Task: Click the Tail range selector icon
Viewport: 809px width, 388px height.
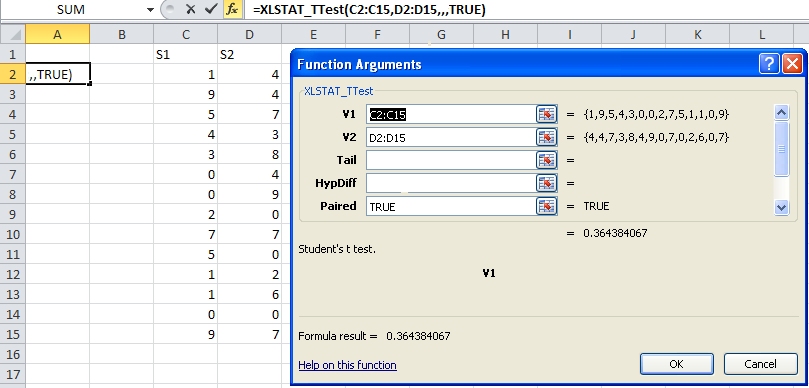Action: click(546, 160)
